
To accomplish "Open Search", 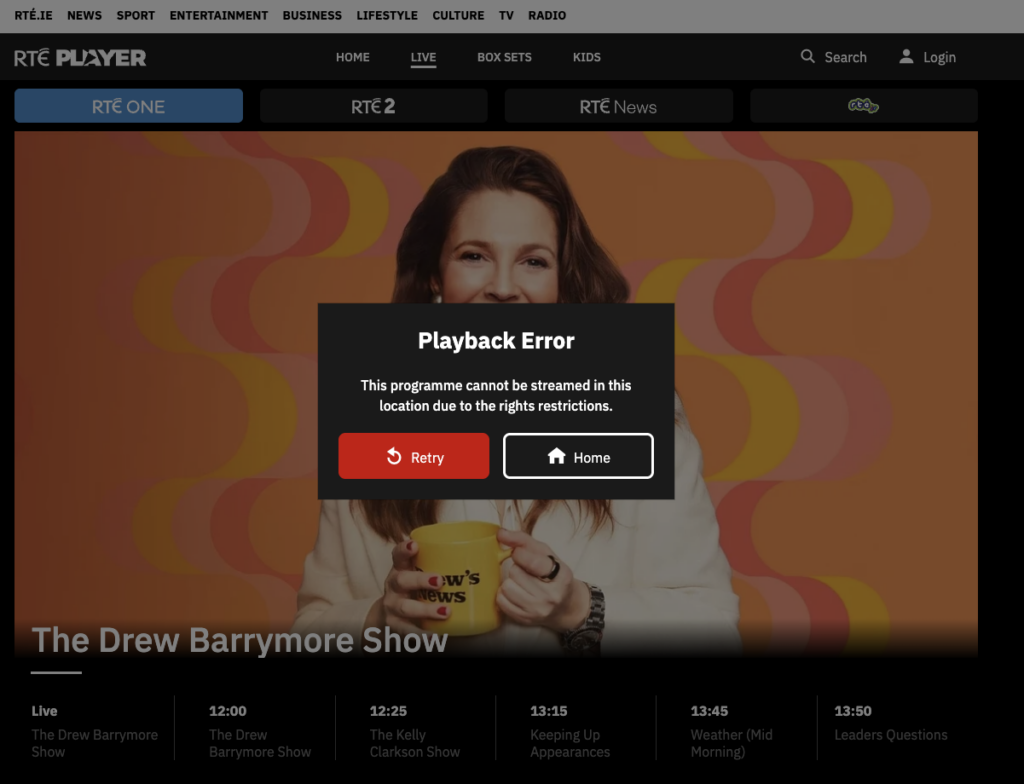I will (x=834, y=57).
